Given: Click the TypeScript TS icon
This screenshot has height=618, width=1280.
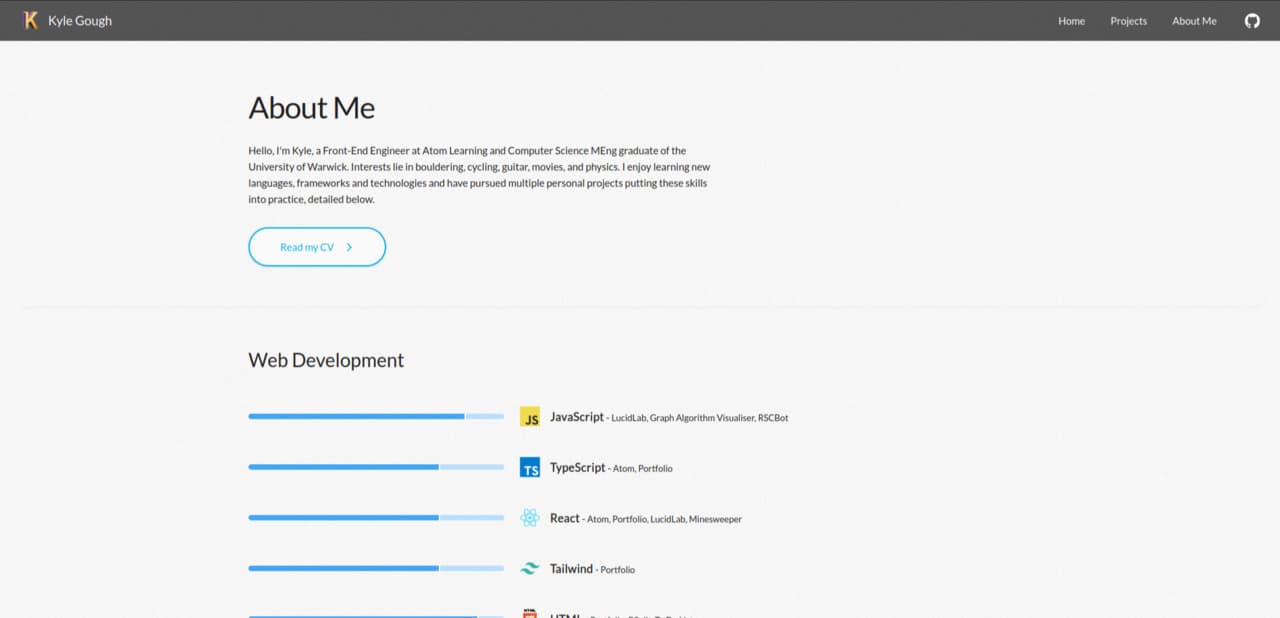Looking at the screenshot, I should pyautogui.click(x=530, y=468).
